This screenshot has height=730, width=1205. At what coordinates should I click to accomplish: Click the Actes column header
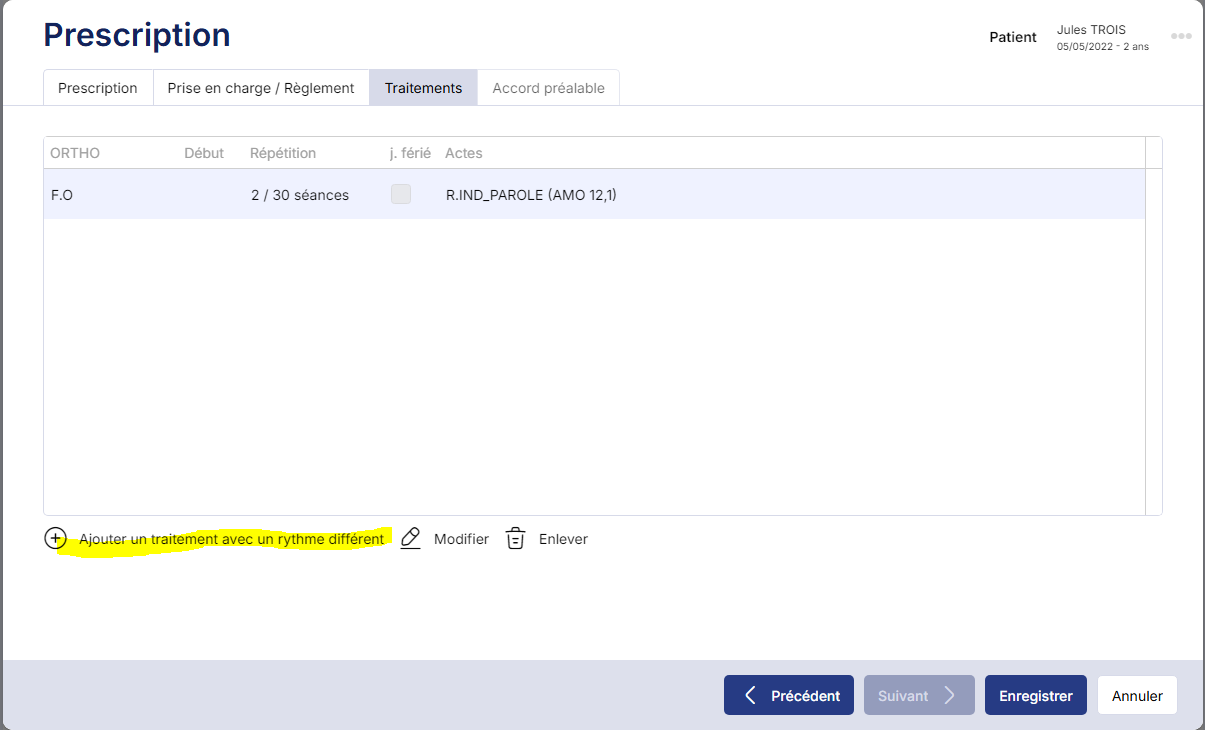(464, 153)
